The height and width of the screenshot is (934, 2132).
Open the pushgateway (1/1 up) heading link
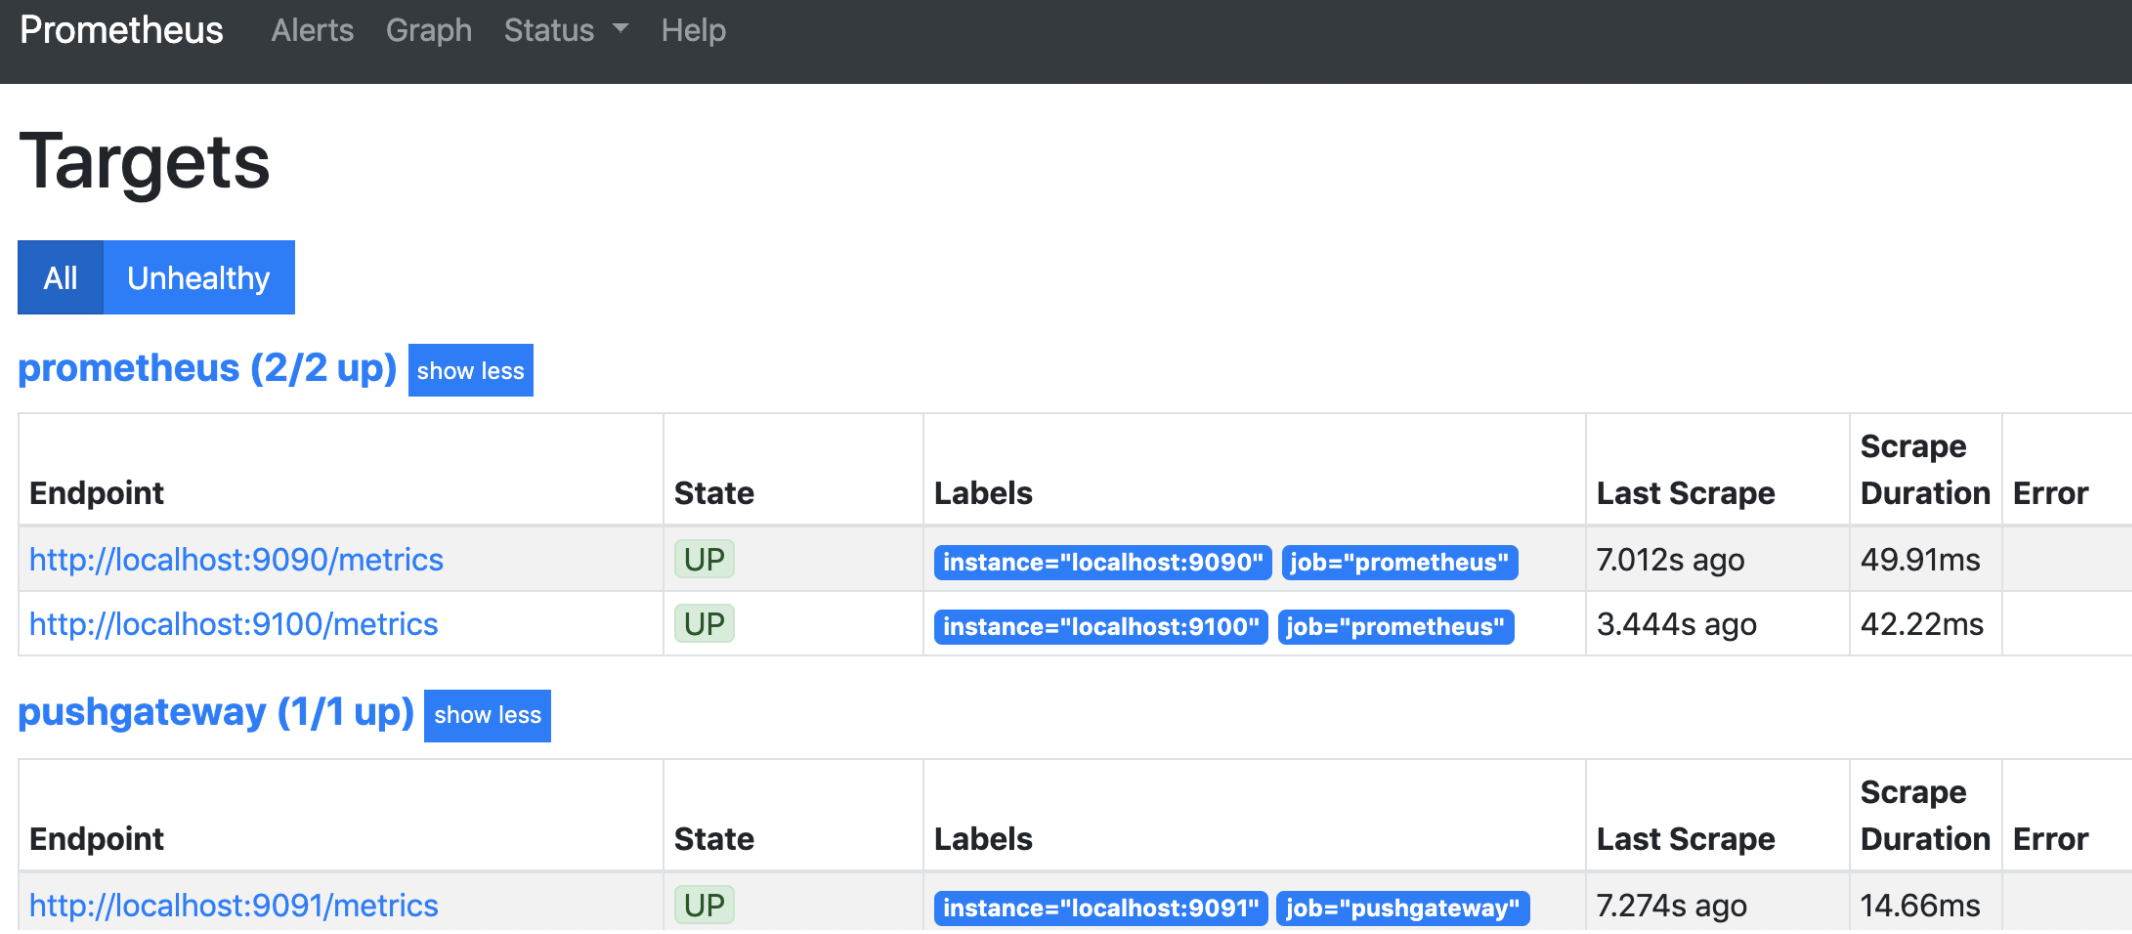[216, 712]
